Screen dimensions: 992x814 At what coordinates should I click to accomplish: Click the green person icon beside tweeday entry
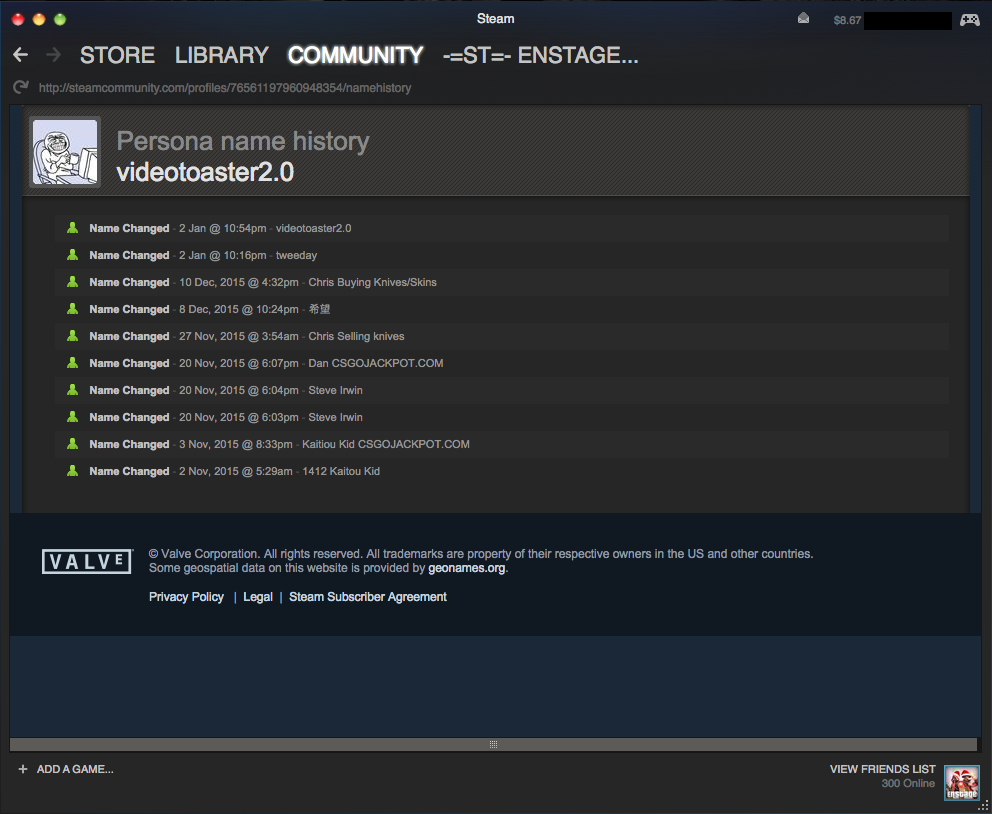pyautogui.click(x=72, y=255)
